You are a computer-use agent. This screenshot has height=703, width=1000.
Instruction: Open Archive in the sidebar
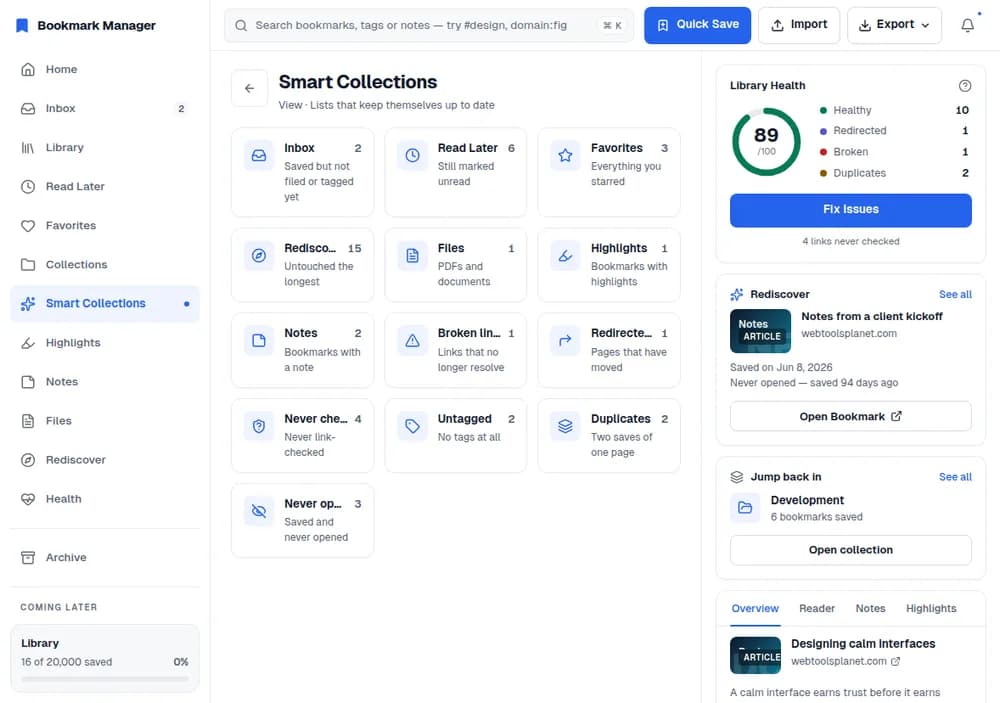pos(105,557)
